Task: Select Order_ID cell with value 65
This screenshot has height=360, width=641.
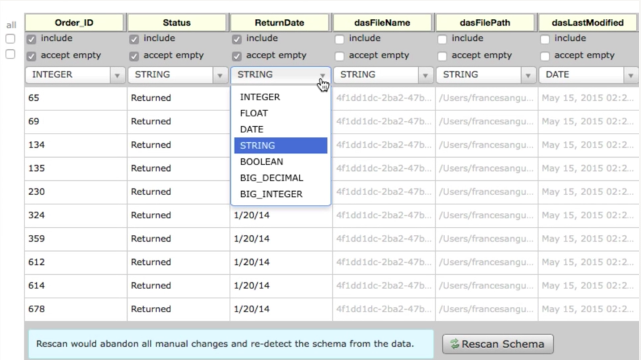Action: coord(76,98)
